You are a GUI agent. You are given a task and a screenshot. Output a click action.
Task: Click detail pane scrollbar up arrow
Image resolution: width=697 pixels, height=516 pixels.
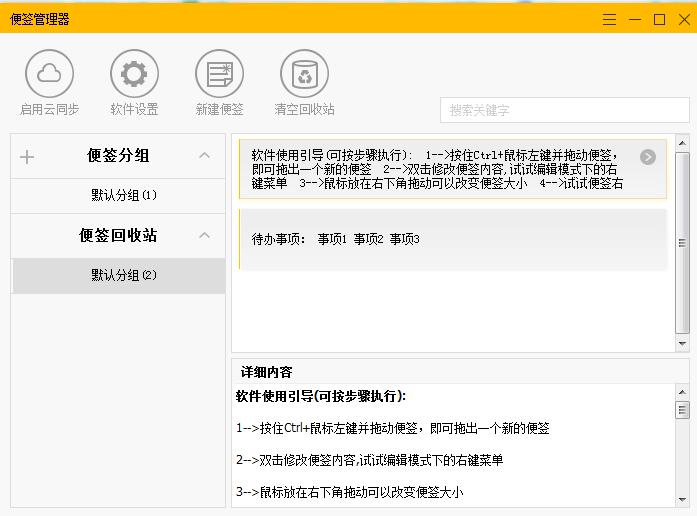coord(682,392)
